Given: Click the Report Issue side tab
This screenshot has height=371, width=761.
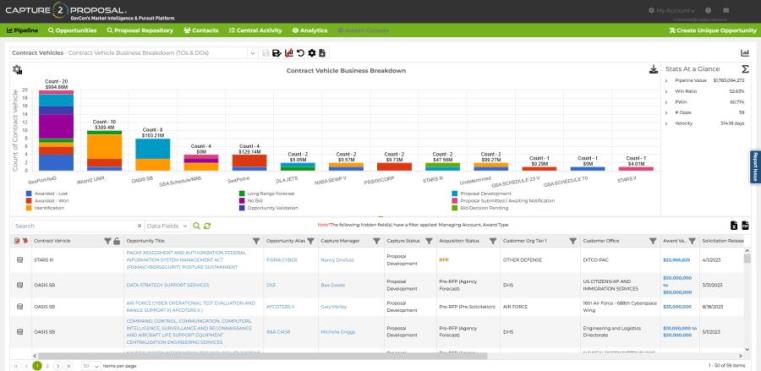Looking at the screenshot, I should [x=756, y=167].
